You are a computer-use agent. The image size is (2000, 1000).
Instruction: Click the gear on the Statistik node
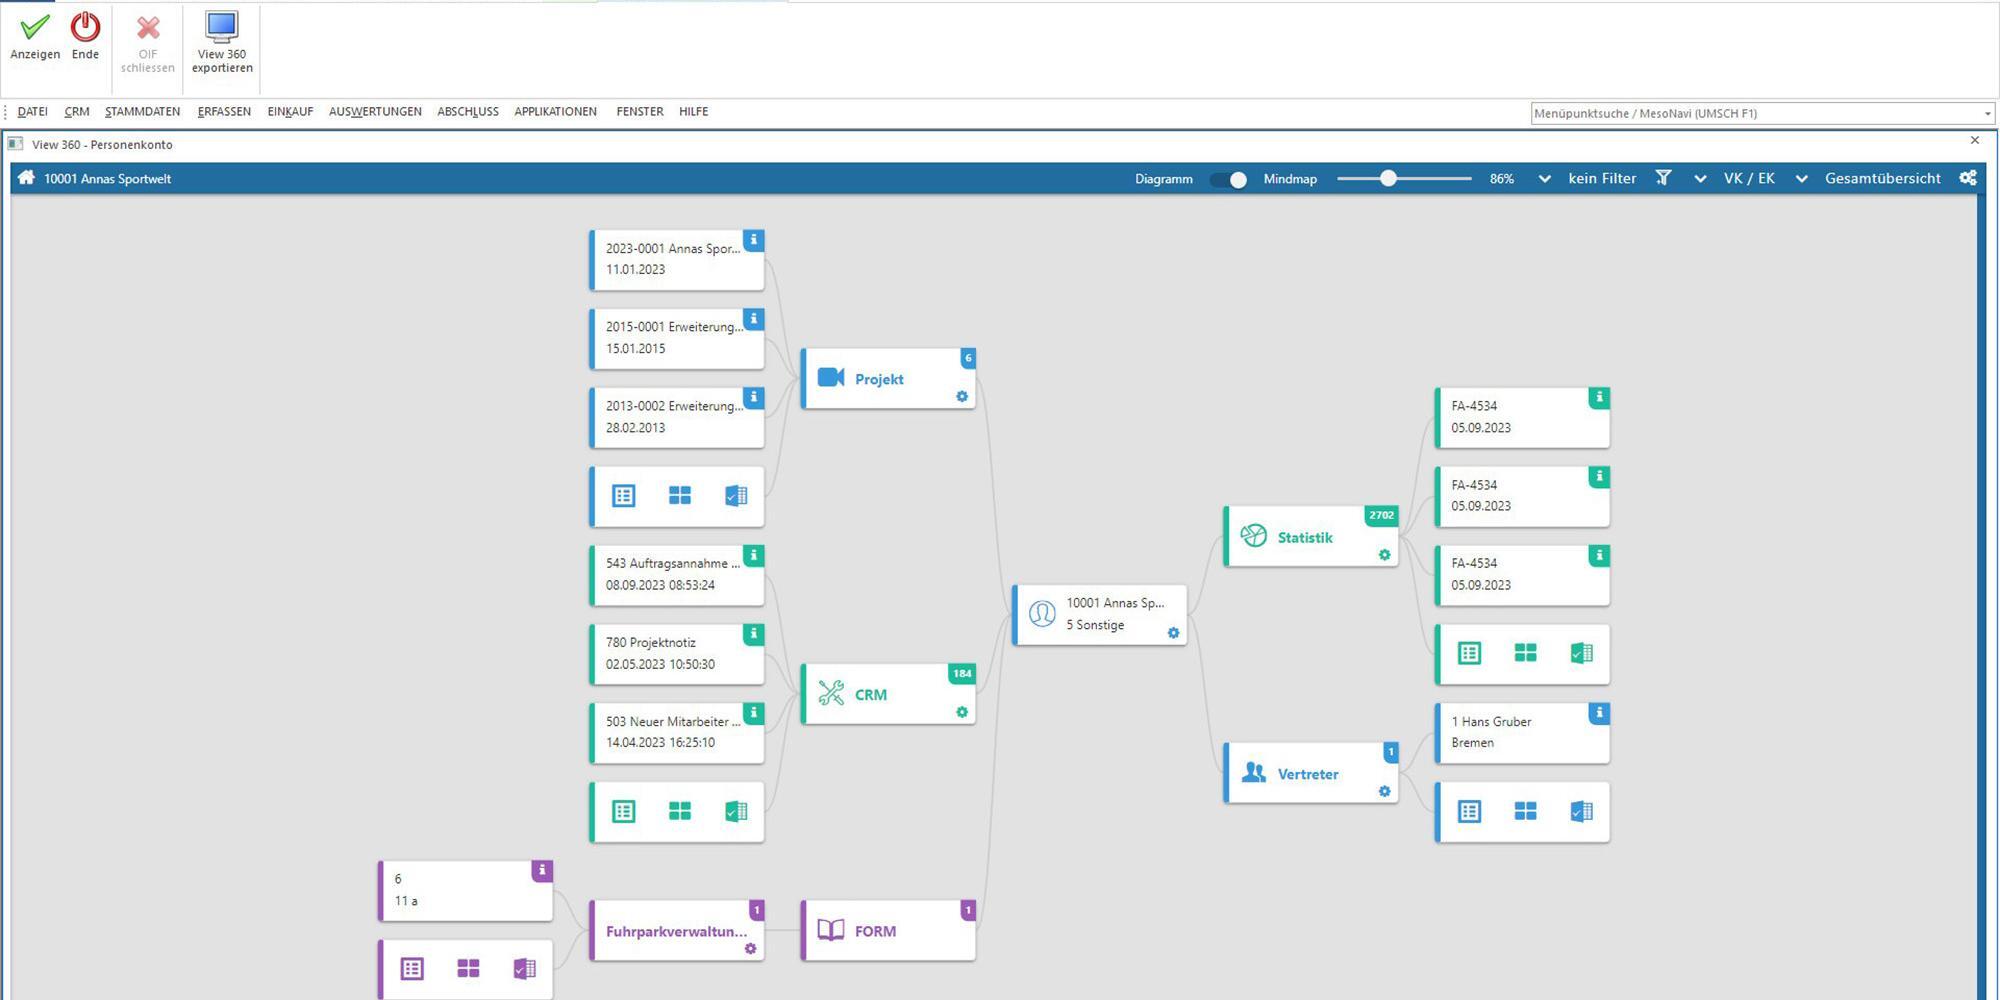(x=1385, y=555)
